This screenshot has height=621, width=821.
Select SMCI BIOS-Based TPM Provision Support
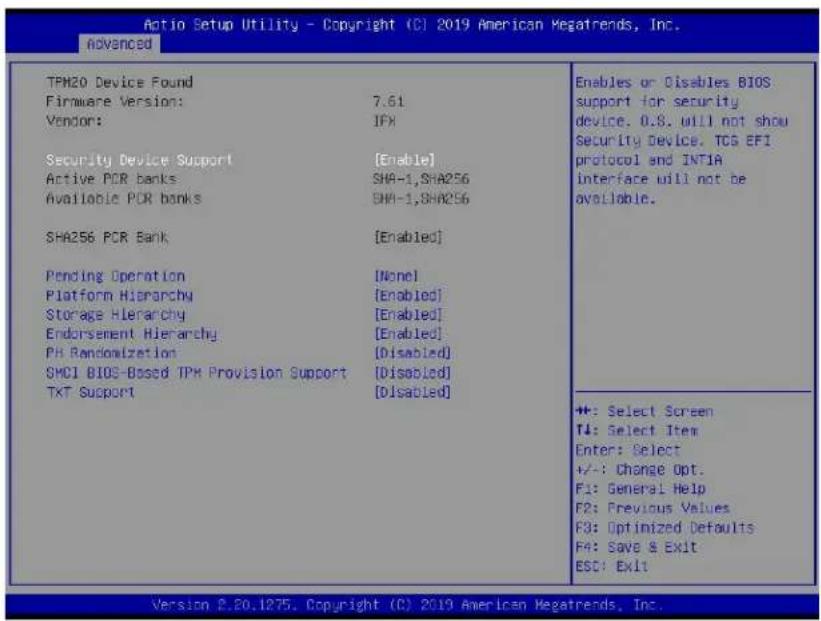tap(196, 373)
